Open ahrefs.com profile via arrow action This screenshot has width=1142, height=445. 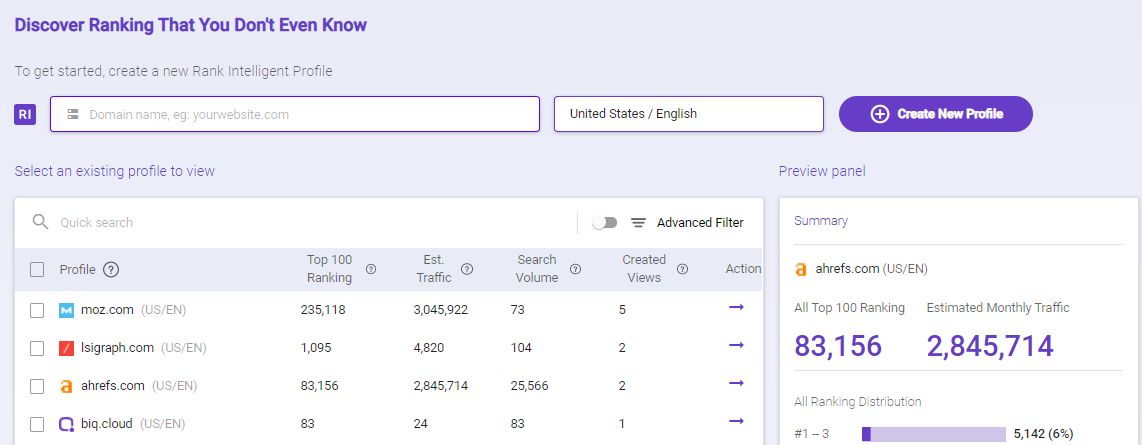click(736, 383)
